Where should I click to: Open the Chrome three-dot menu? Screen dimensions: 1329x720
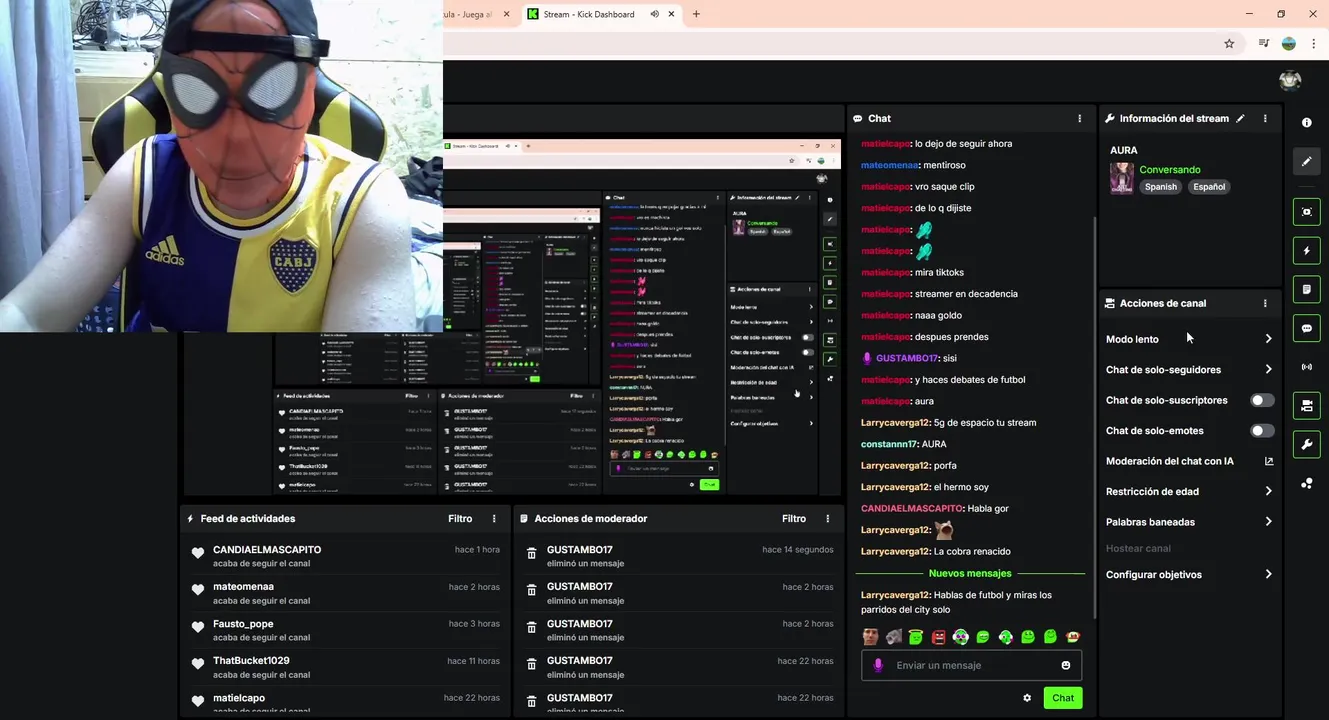point(1313,44)
